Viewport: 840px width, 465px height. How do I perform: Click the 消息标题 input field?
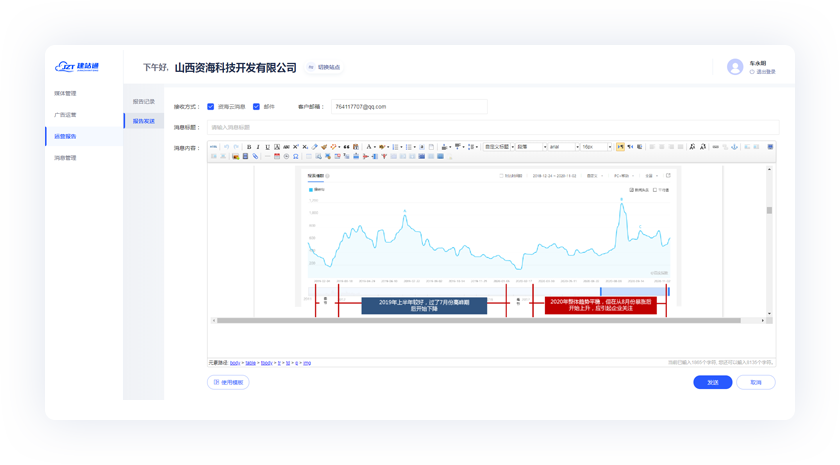tap(492, 127)
